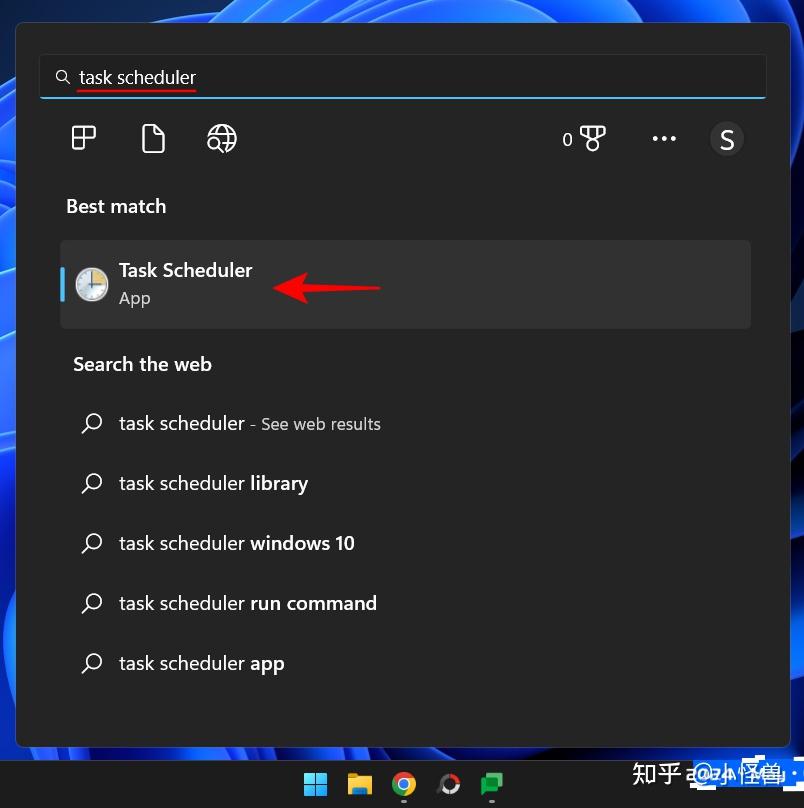Click the search box with 'task scheduler'
The image size is (804, 808).
(x=403, y=77)
